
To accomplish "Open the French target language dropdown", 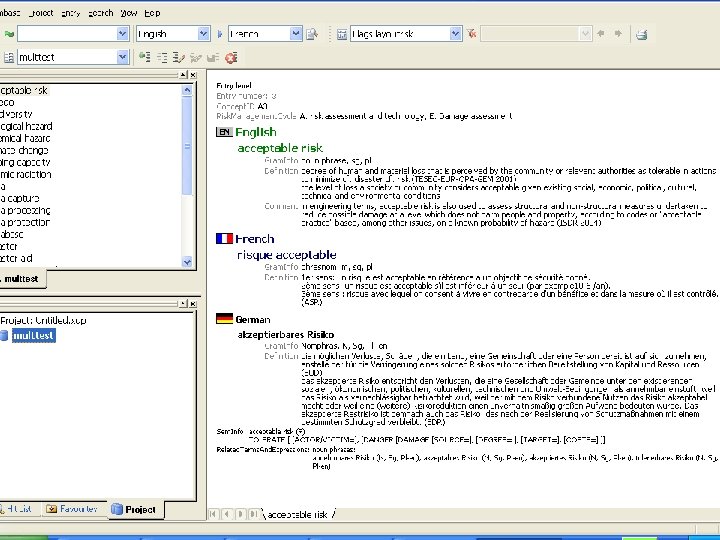I will (x=296, y=34).
